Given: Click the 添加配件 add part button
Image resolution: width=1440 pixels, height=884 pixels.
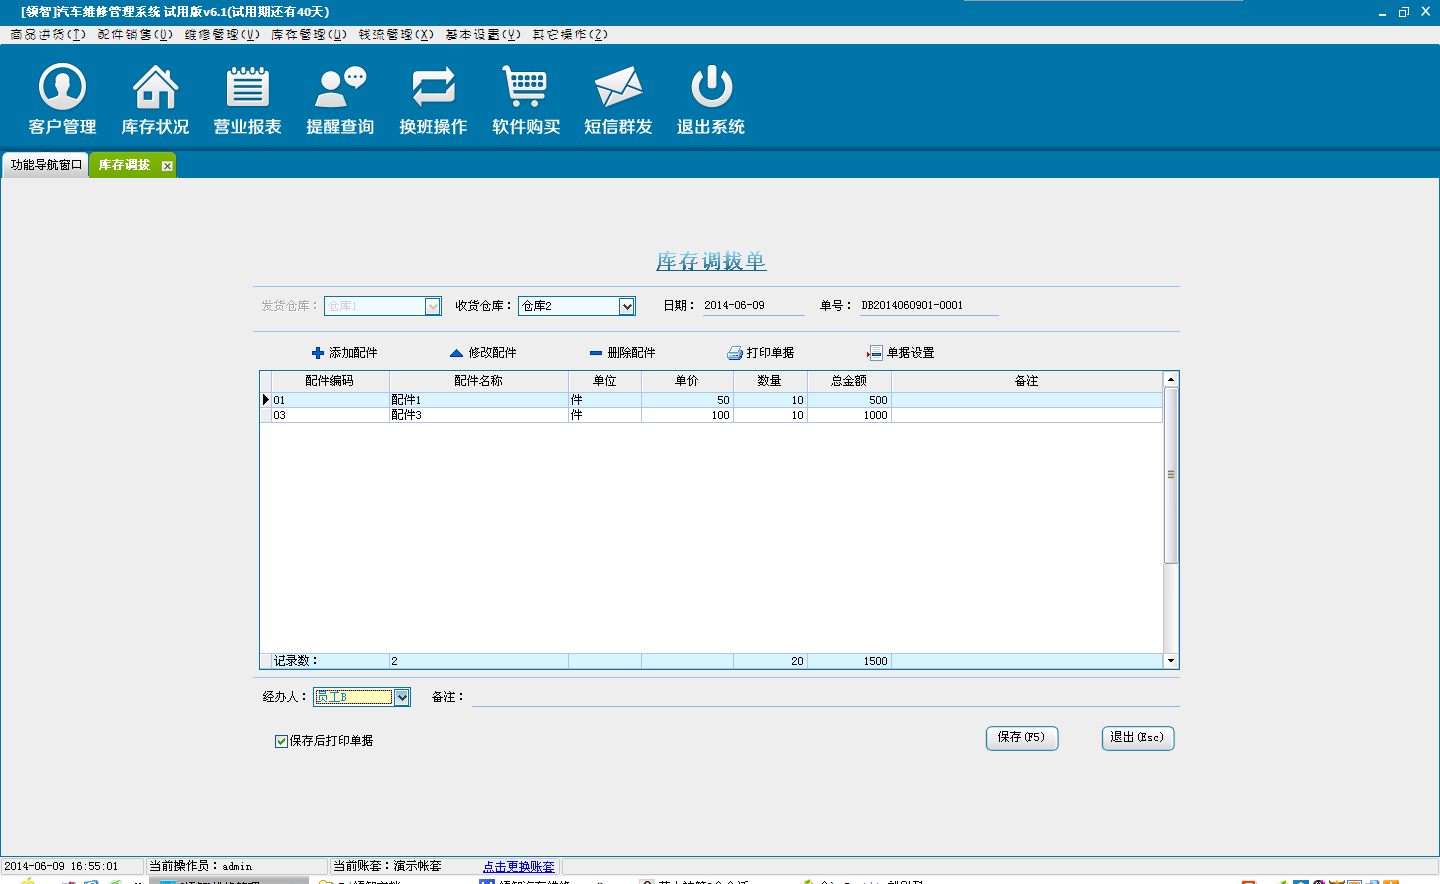Looking at the screenshot, I should click(344, 353).
